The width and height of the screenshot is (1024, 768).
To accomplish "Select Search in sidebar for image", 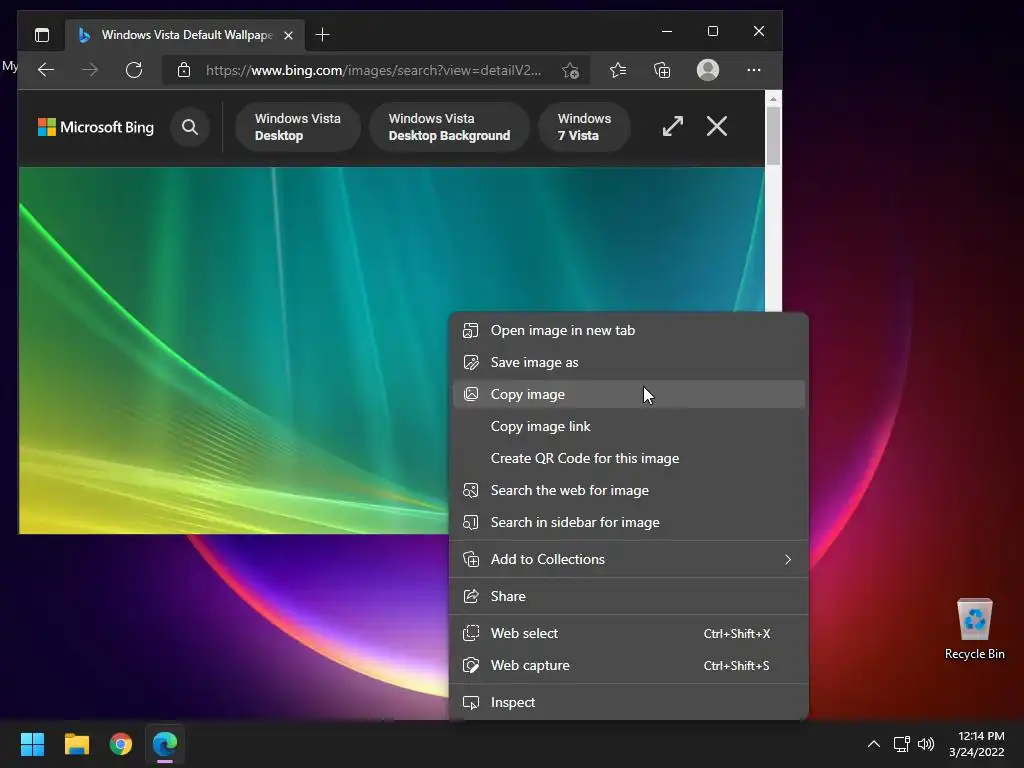I will click(x=628, y=522).
